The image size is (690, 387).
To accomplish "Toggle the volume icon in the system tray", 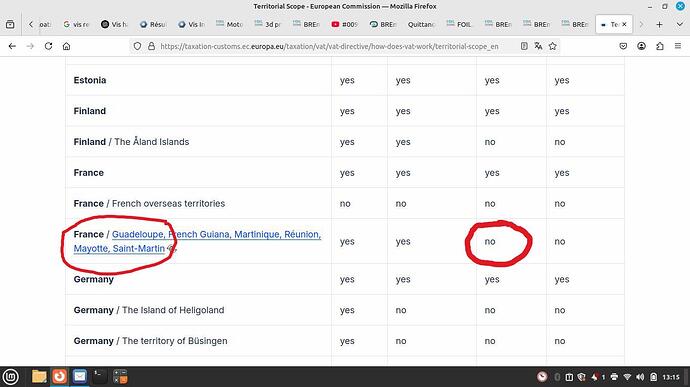I will click(x=640, y=377).
